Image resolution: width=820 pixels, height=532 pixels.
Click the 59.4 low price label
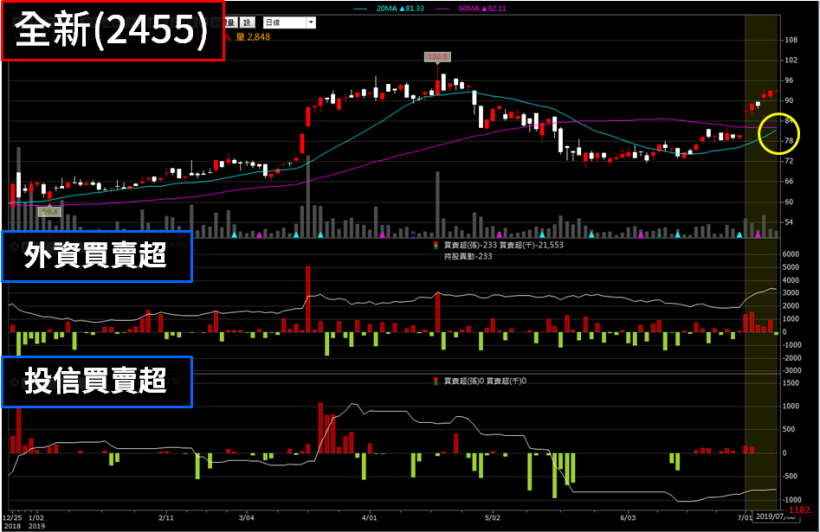click(x=50, y=211)
